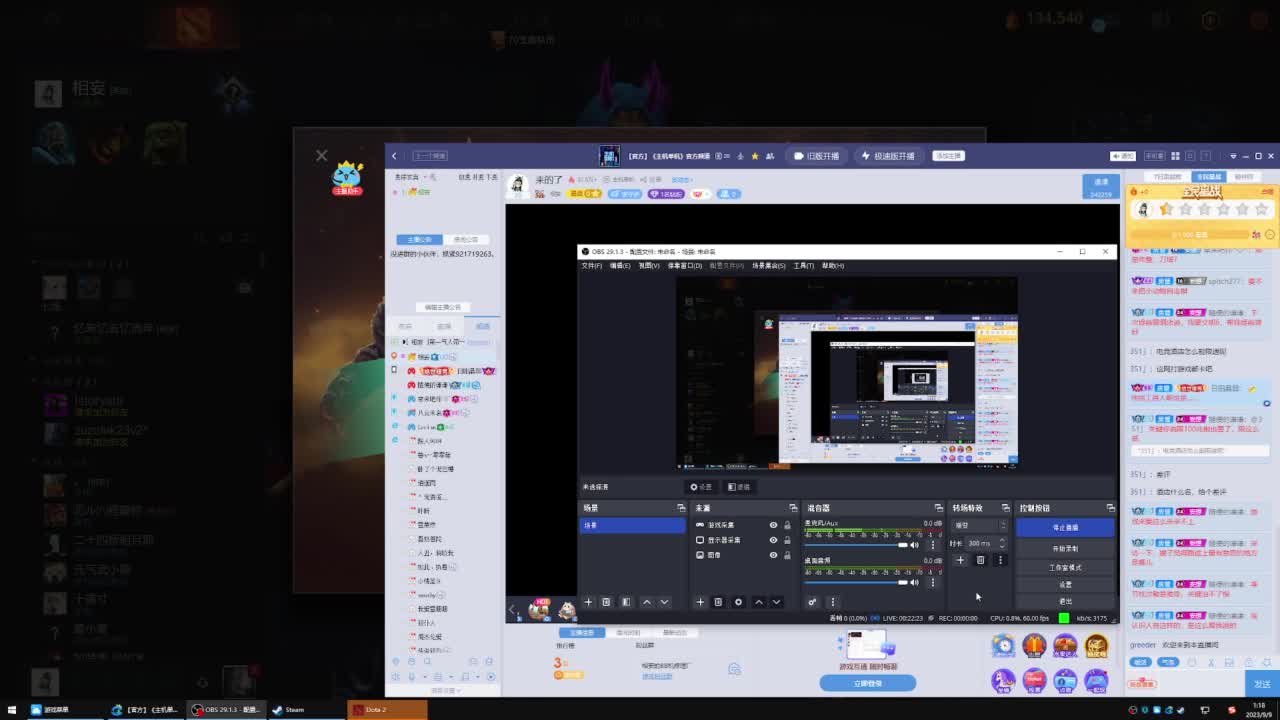The width and height of the screenshot is (1280, 720).
Task: Open OBS 工具(T) menu
Action: coord(804,266)
